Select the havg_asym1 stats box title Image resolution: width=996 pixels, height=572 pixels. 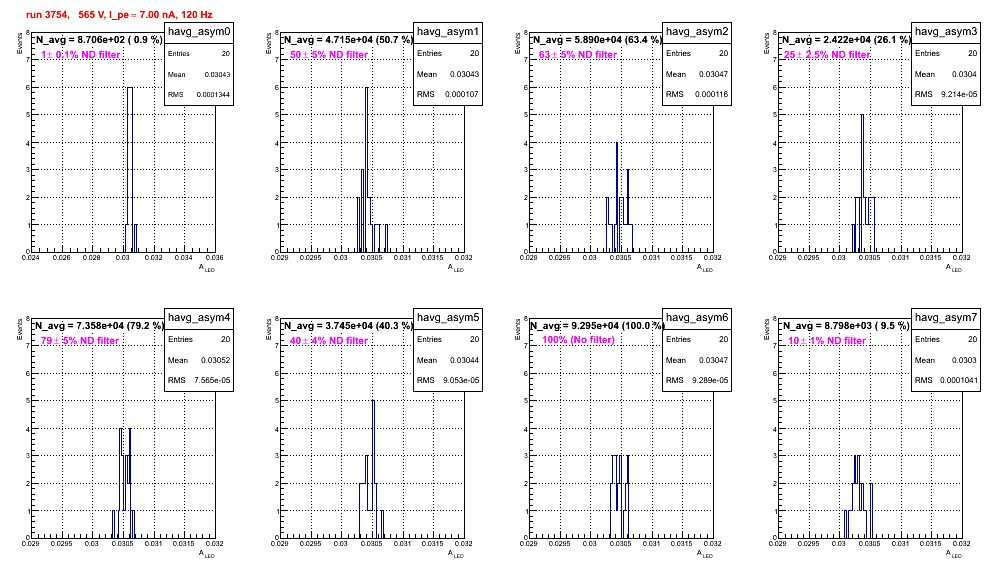448,31
